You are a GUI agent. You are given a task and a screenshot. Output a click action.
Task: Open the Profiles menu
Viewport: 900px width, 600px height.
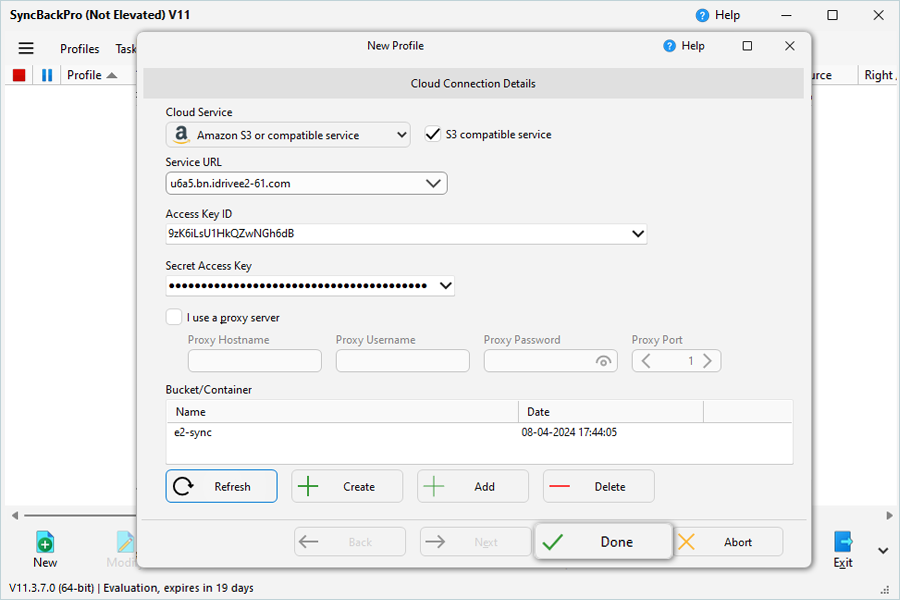point(79,49)
